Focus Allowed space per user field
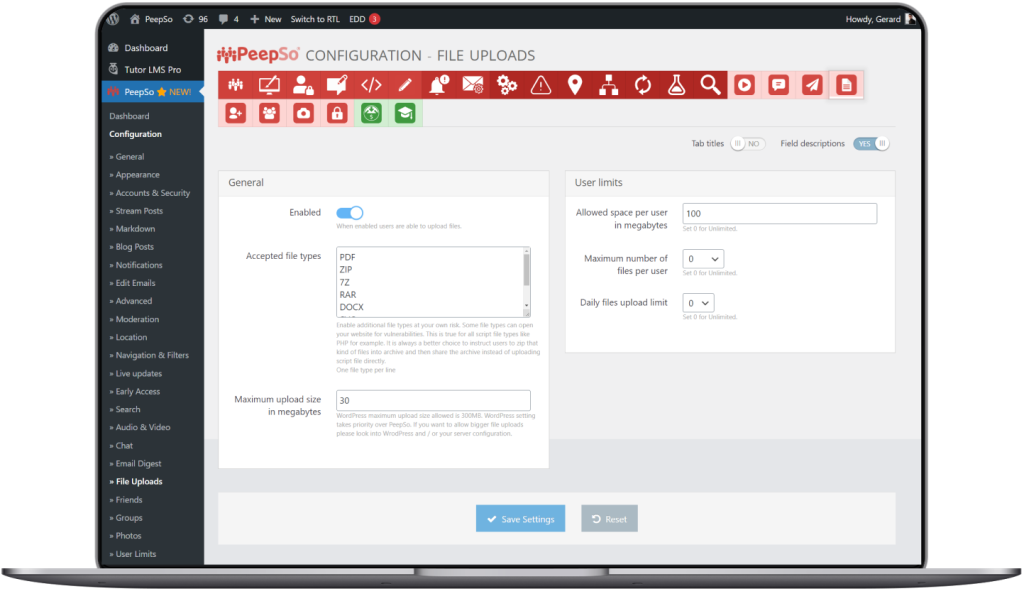The image size is (1024, 596). click(x=779, y=213)
